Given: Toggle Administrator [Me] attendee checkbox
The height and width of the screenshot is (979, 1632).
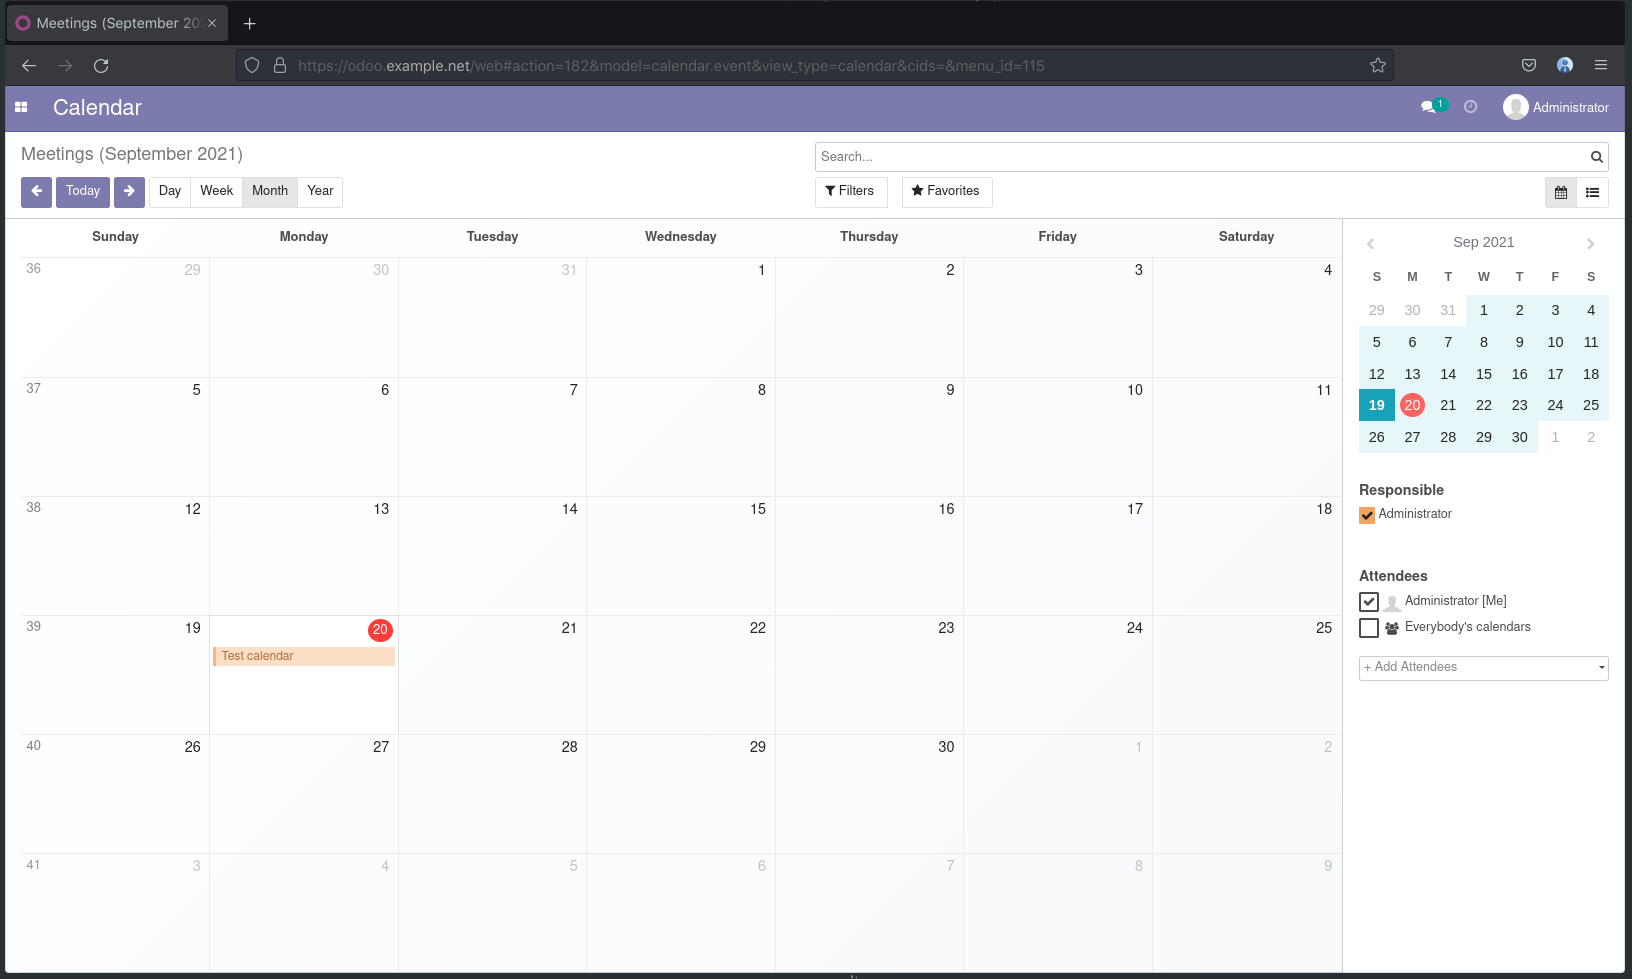Looking at the screenshot, I should (x=1369, y=602).
